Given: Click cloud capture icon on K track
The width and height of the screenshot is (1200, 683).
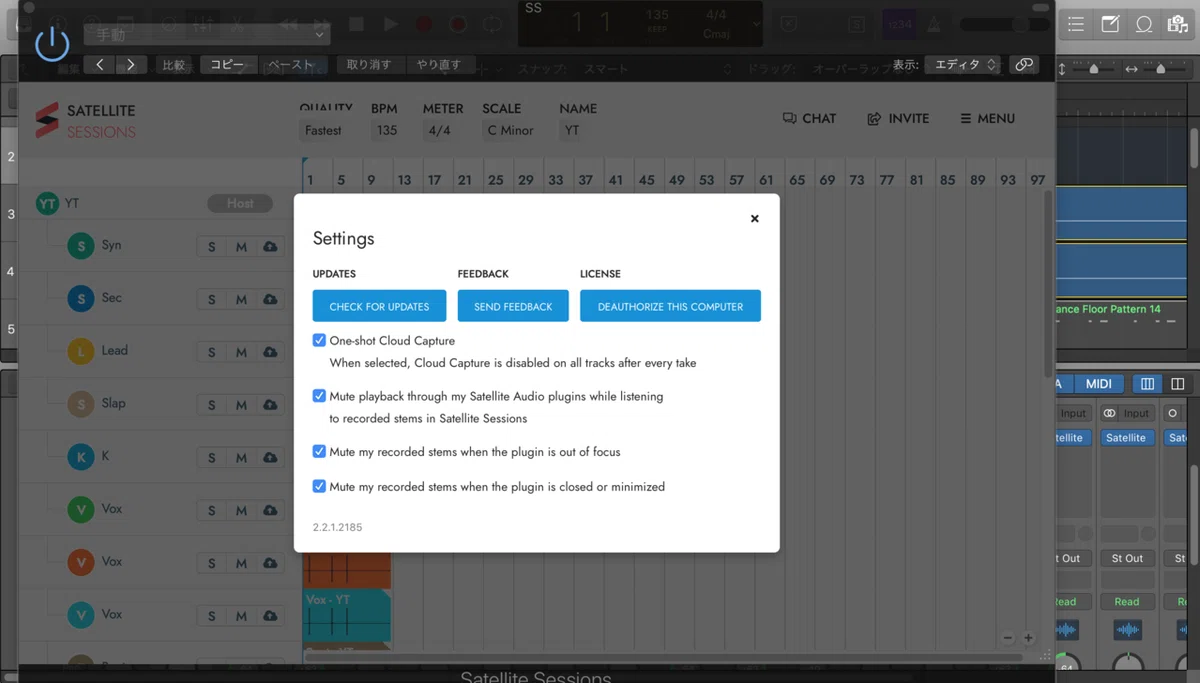Looking at the screenshot, I should [x=270, y=458].
